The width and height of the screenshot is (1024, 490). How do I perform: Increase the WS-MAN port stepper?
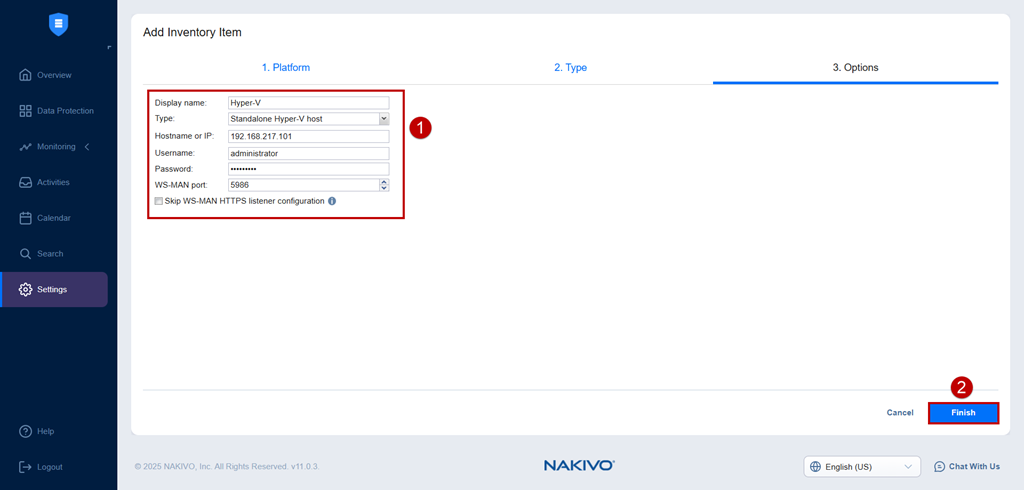(x=384, y=182)
